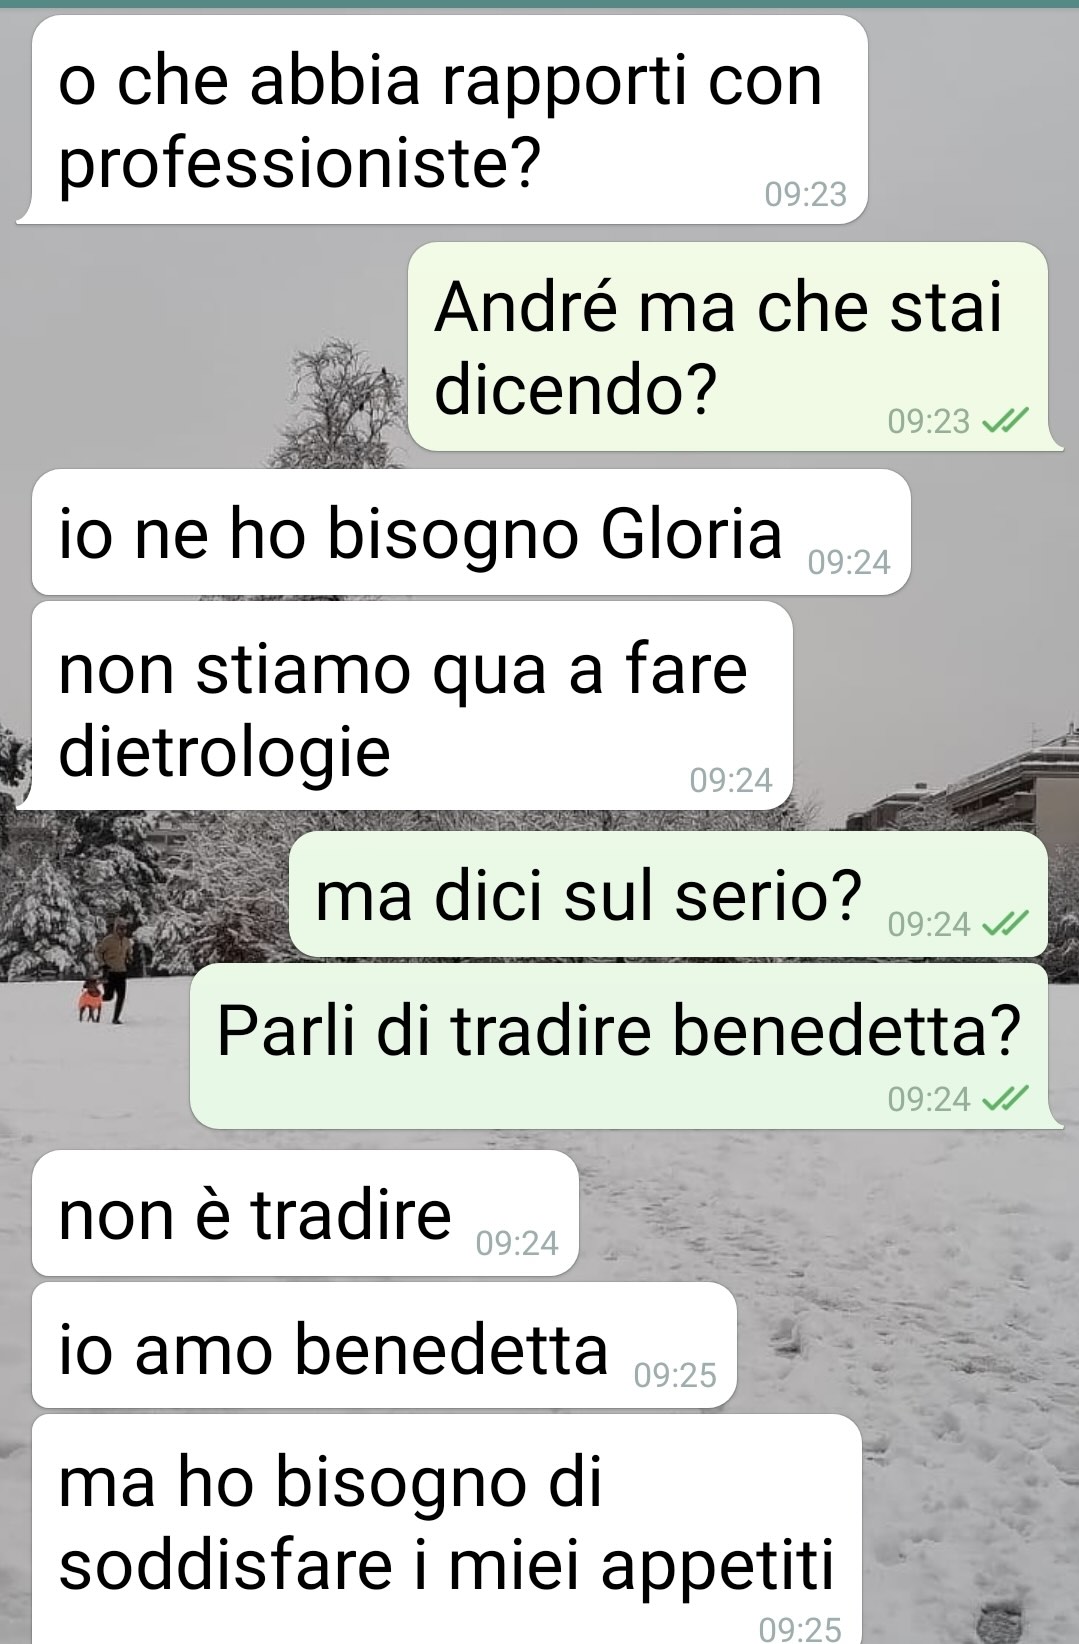Click the 09:23 timestamp on the professioniste message
Viewport: 1079px width, 1644px height.
click(806, 194)
